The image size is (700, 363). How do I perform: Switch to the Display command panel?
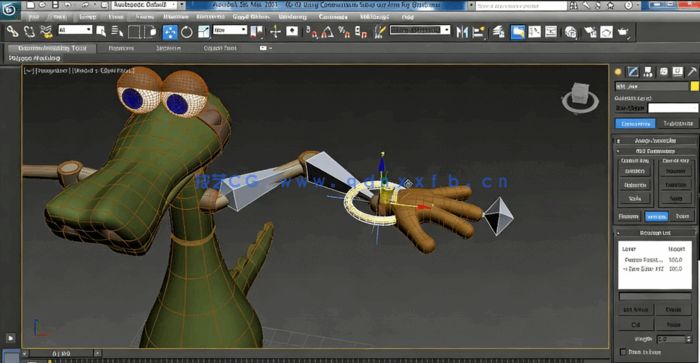678,71
